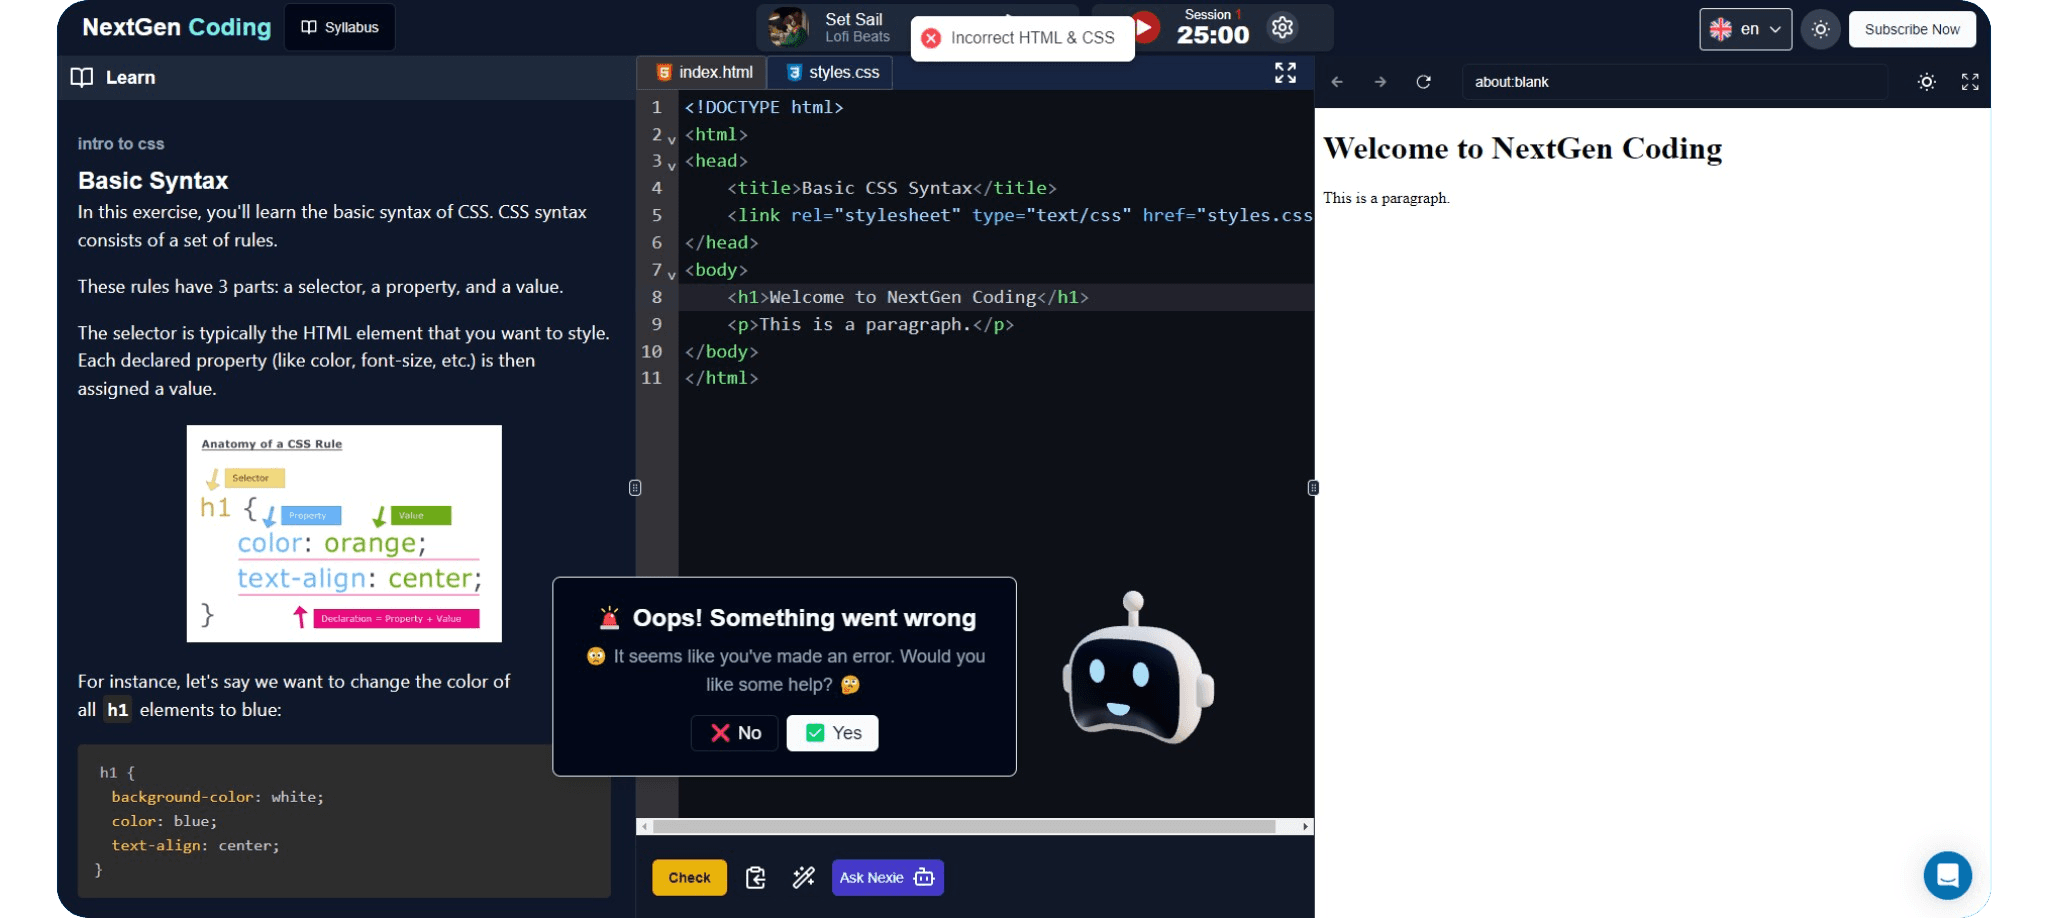Toggle preview pane brightness theme

click(x=1927, y=82)
